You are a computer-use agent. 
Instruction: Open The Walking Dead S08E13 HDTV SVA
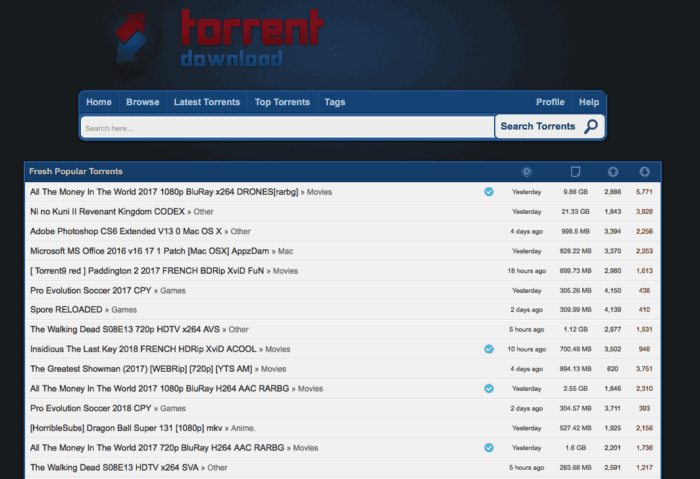pos(114,467)
